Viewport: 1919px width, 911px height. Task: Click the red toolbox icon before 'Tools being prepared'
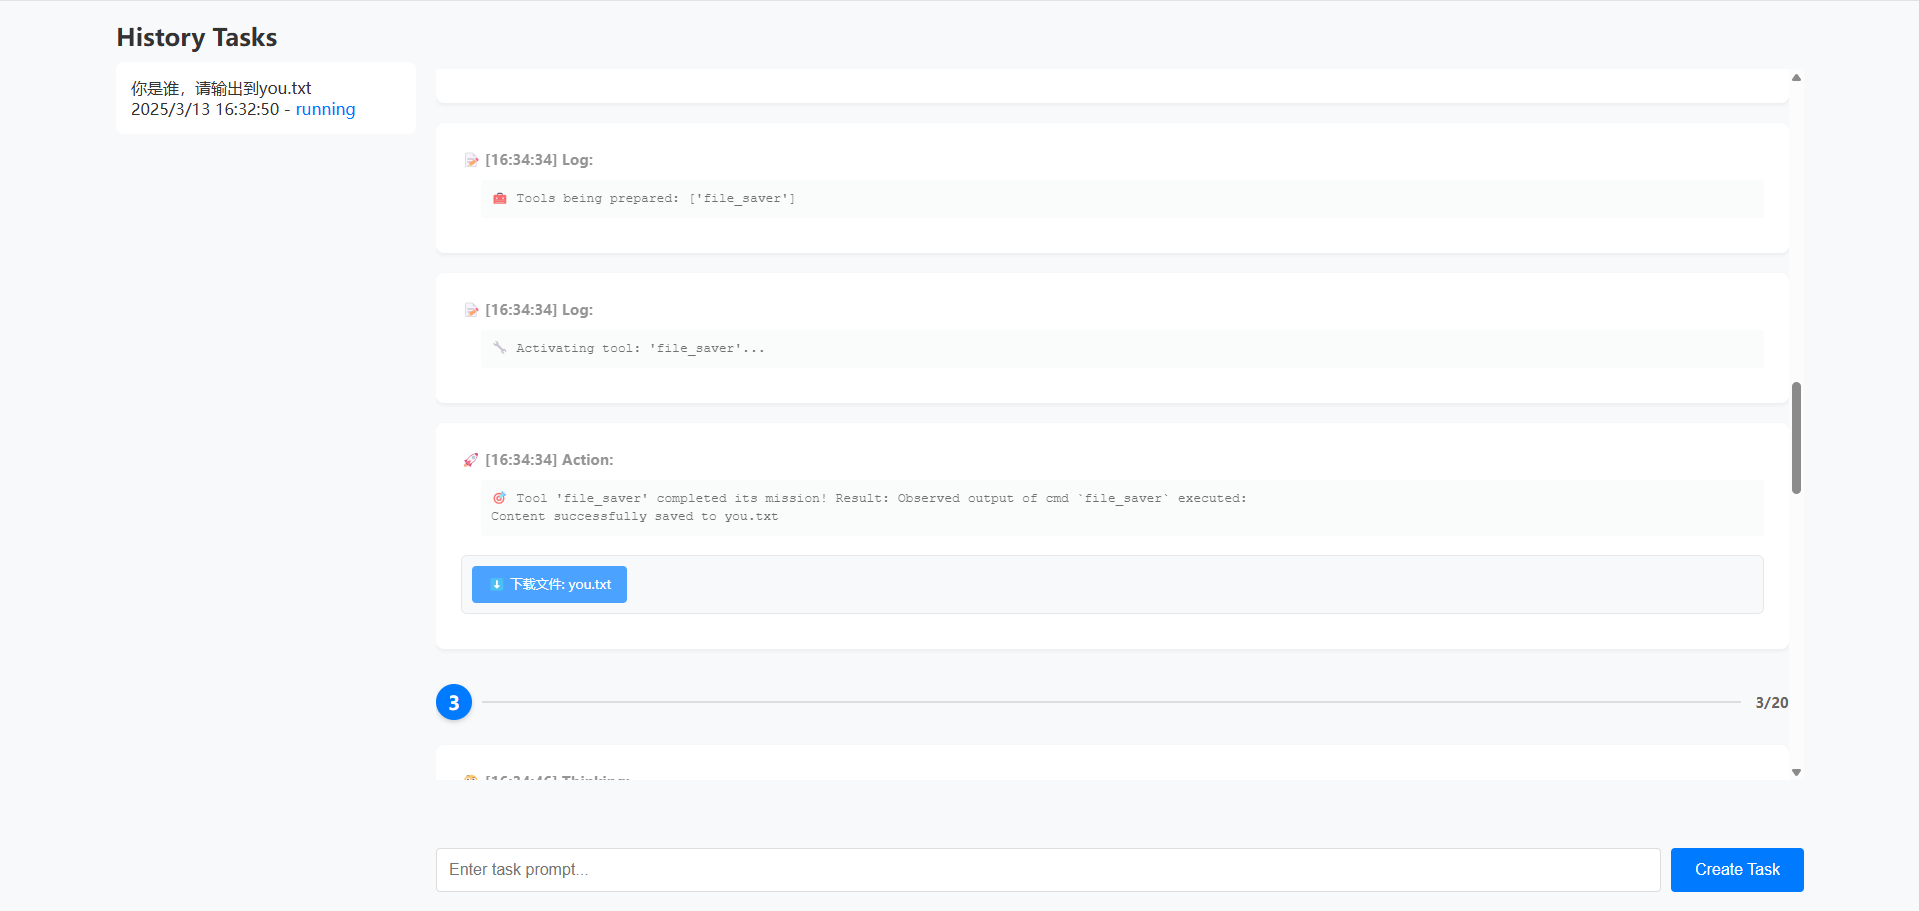tap(500, 198)
